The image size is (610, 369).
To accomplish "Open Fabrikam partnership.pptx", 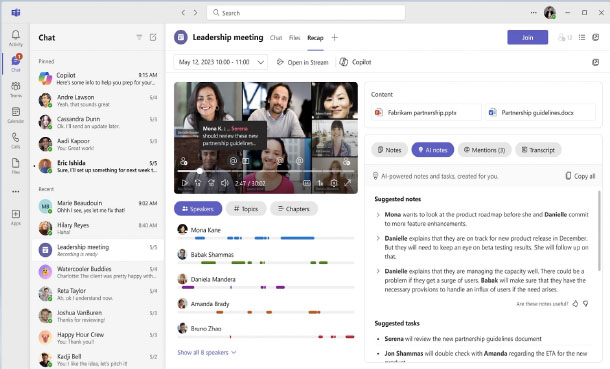I will 426,112.
